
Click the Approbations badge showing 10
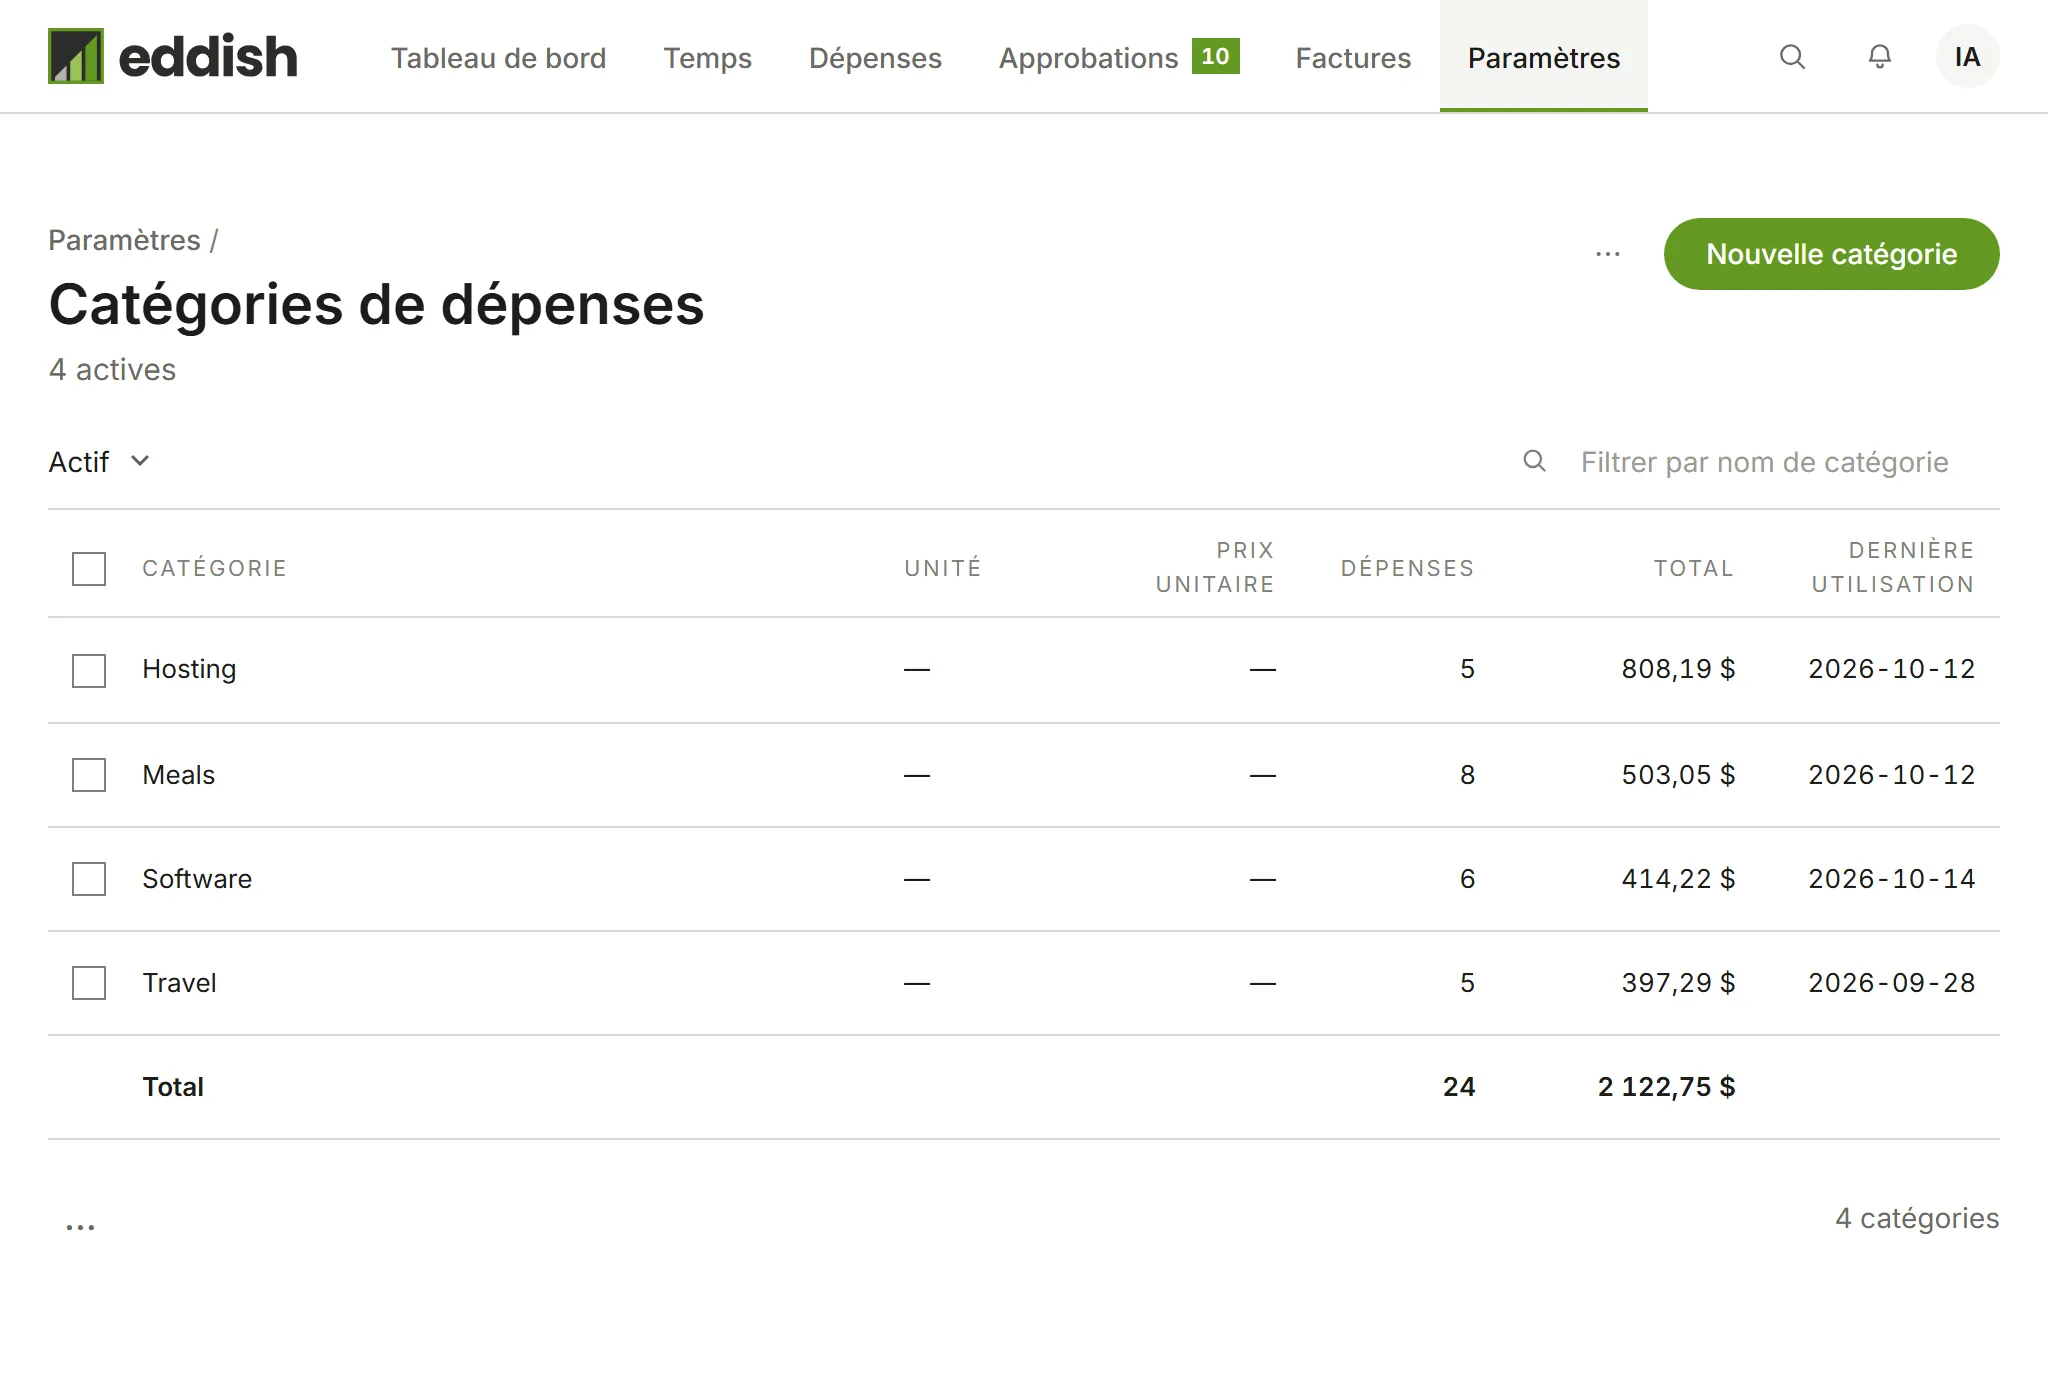coord(1215,56)
